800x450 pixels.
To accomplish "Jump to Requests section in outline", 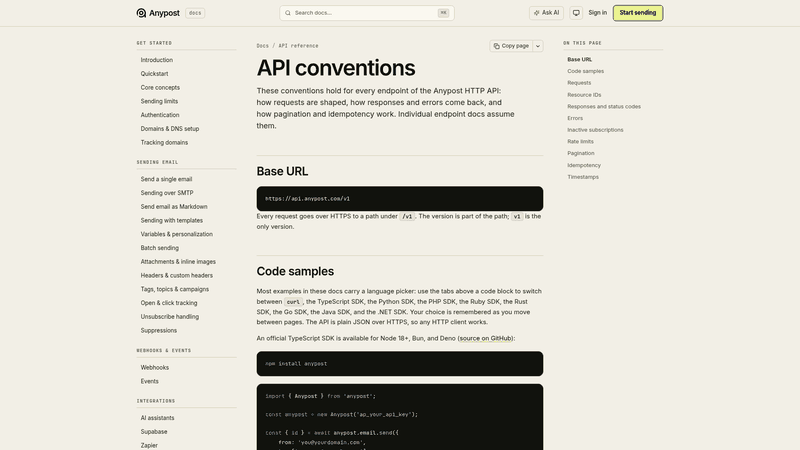I will pos(579,83).
